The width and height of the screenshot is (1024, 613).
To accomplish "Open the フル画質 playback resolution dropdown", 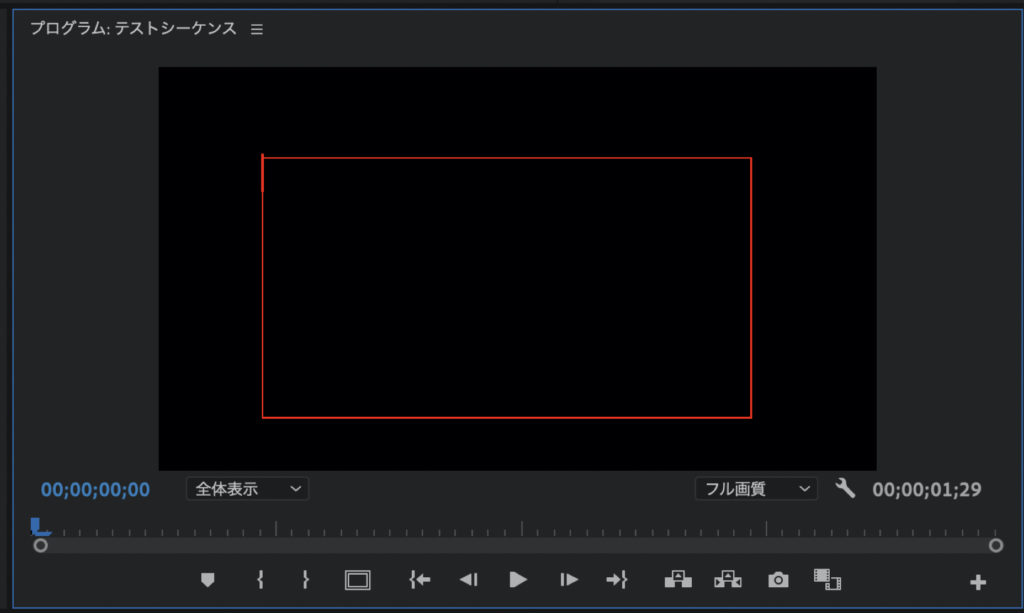I will coord(756,489).
